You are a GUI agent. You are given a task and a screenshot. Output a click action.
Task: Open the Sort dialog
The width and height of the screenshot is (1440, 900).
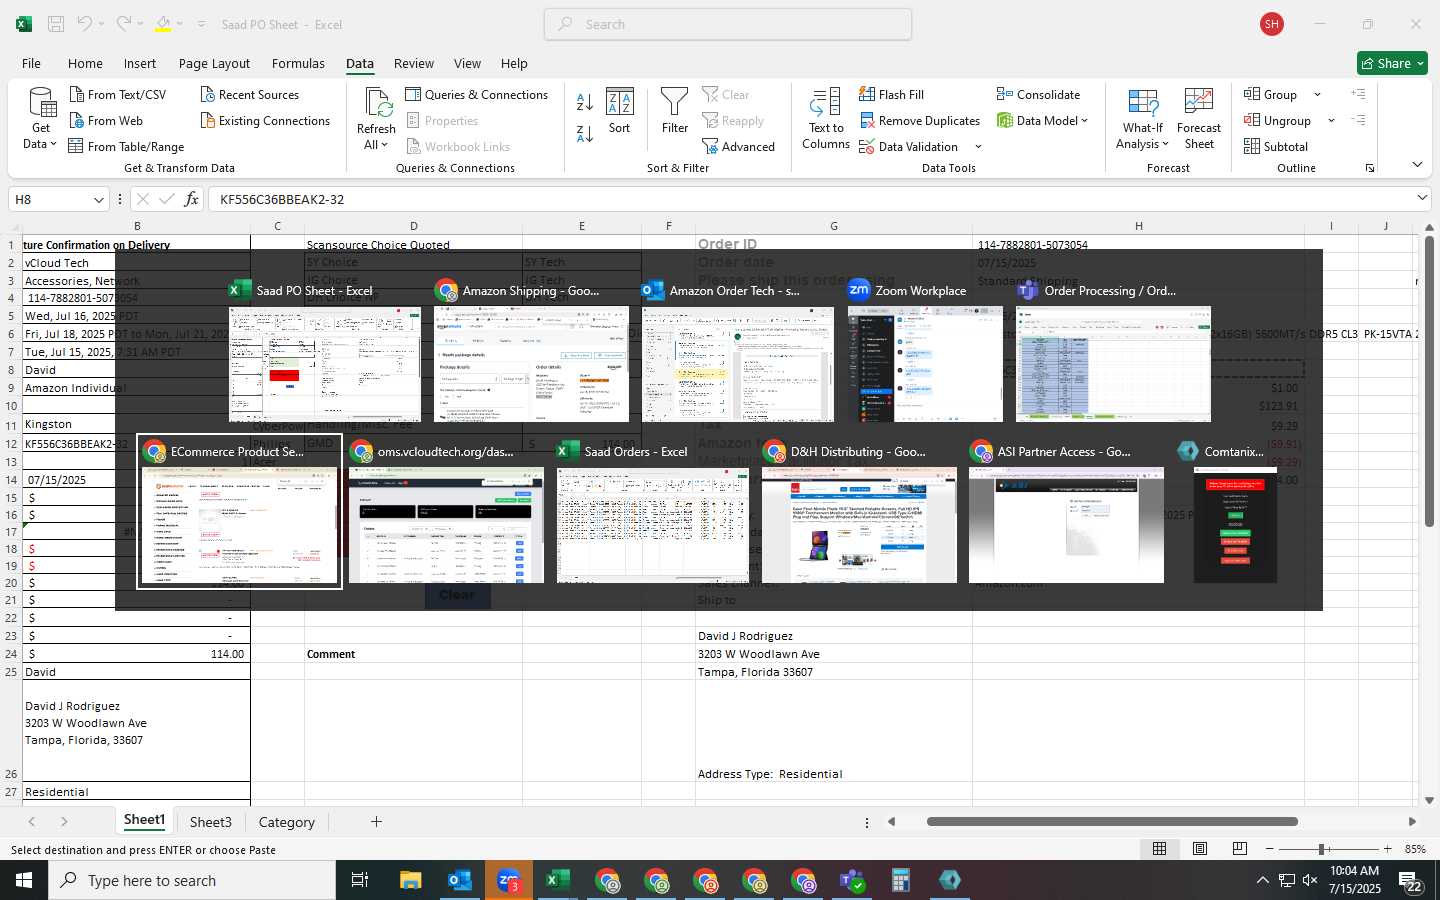[x=620, y=111]
